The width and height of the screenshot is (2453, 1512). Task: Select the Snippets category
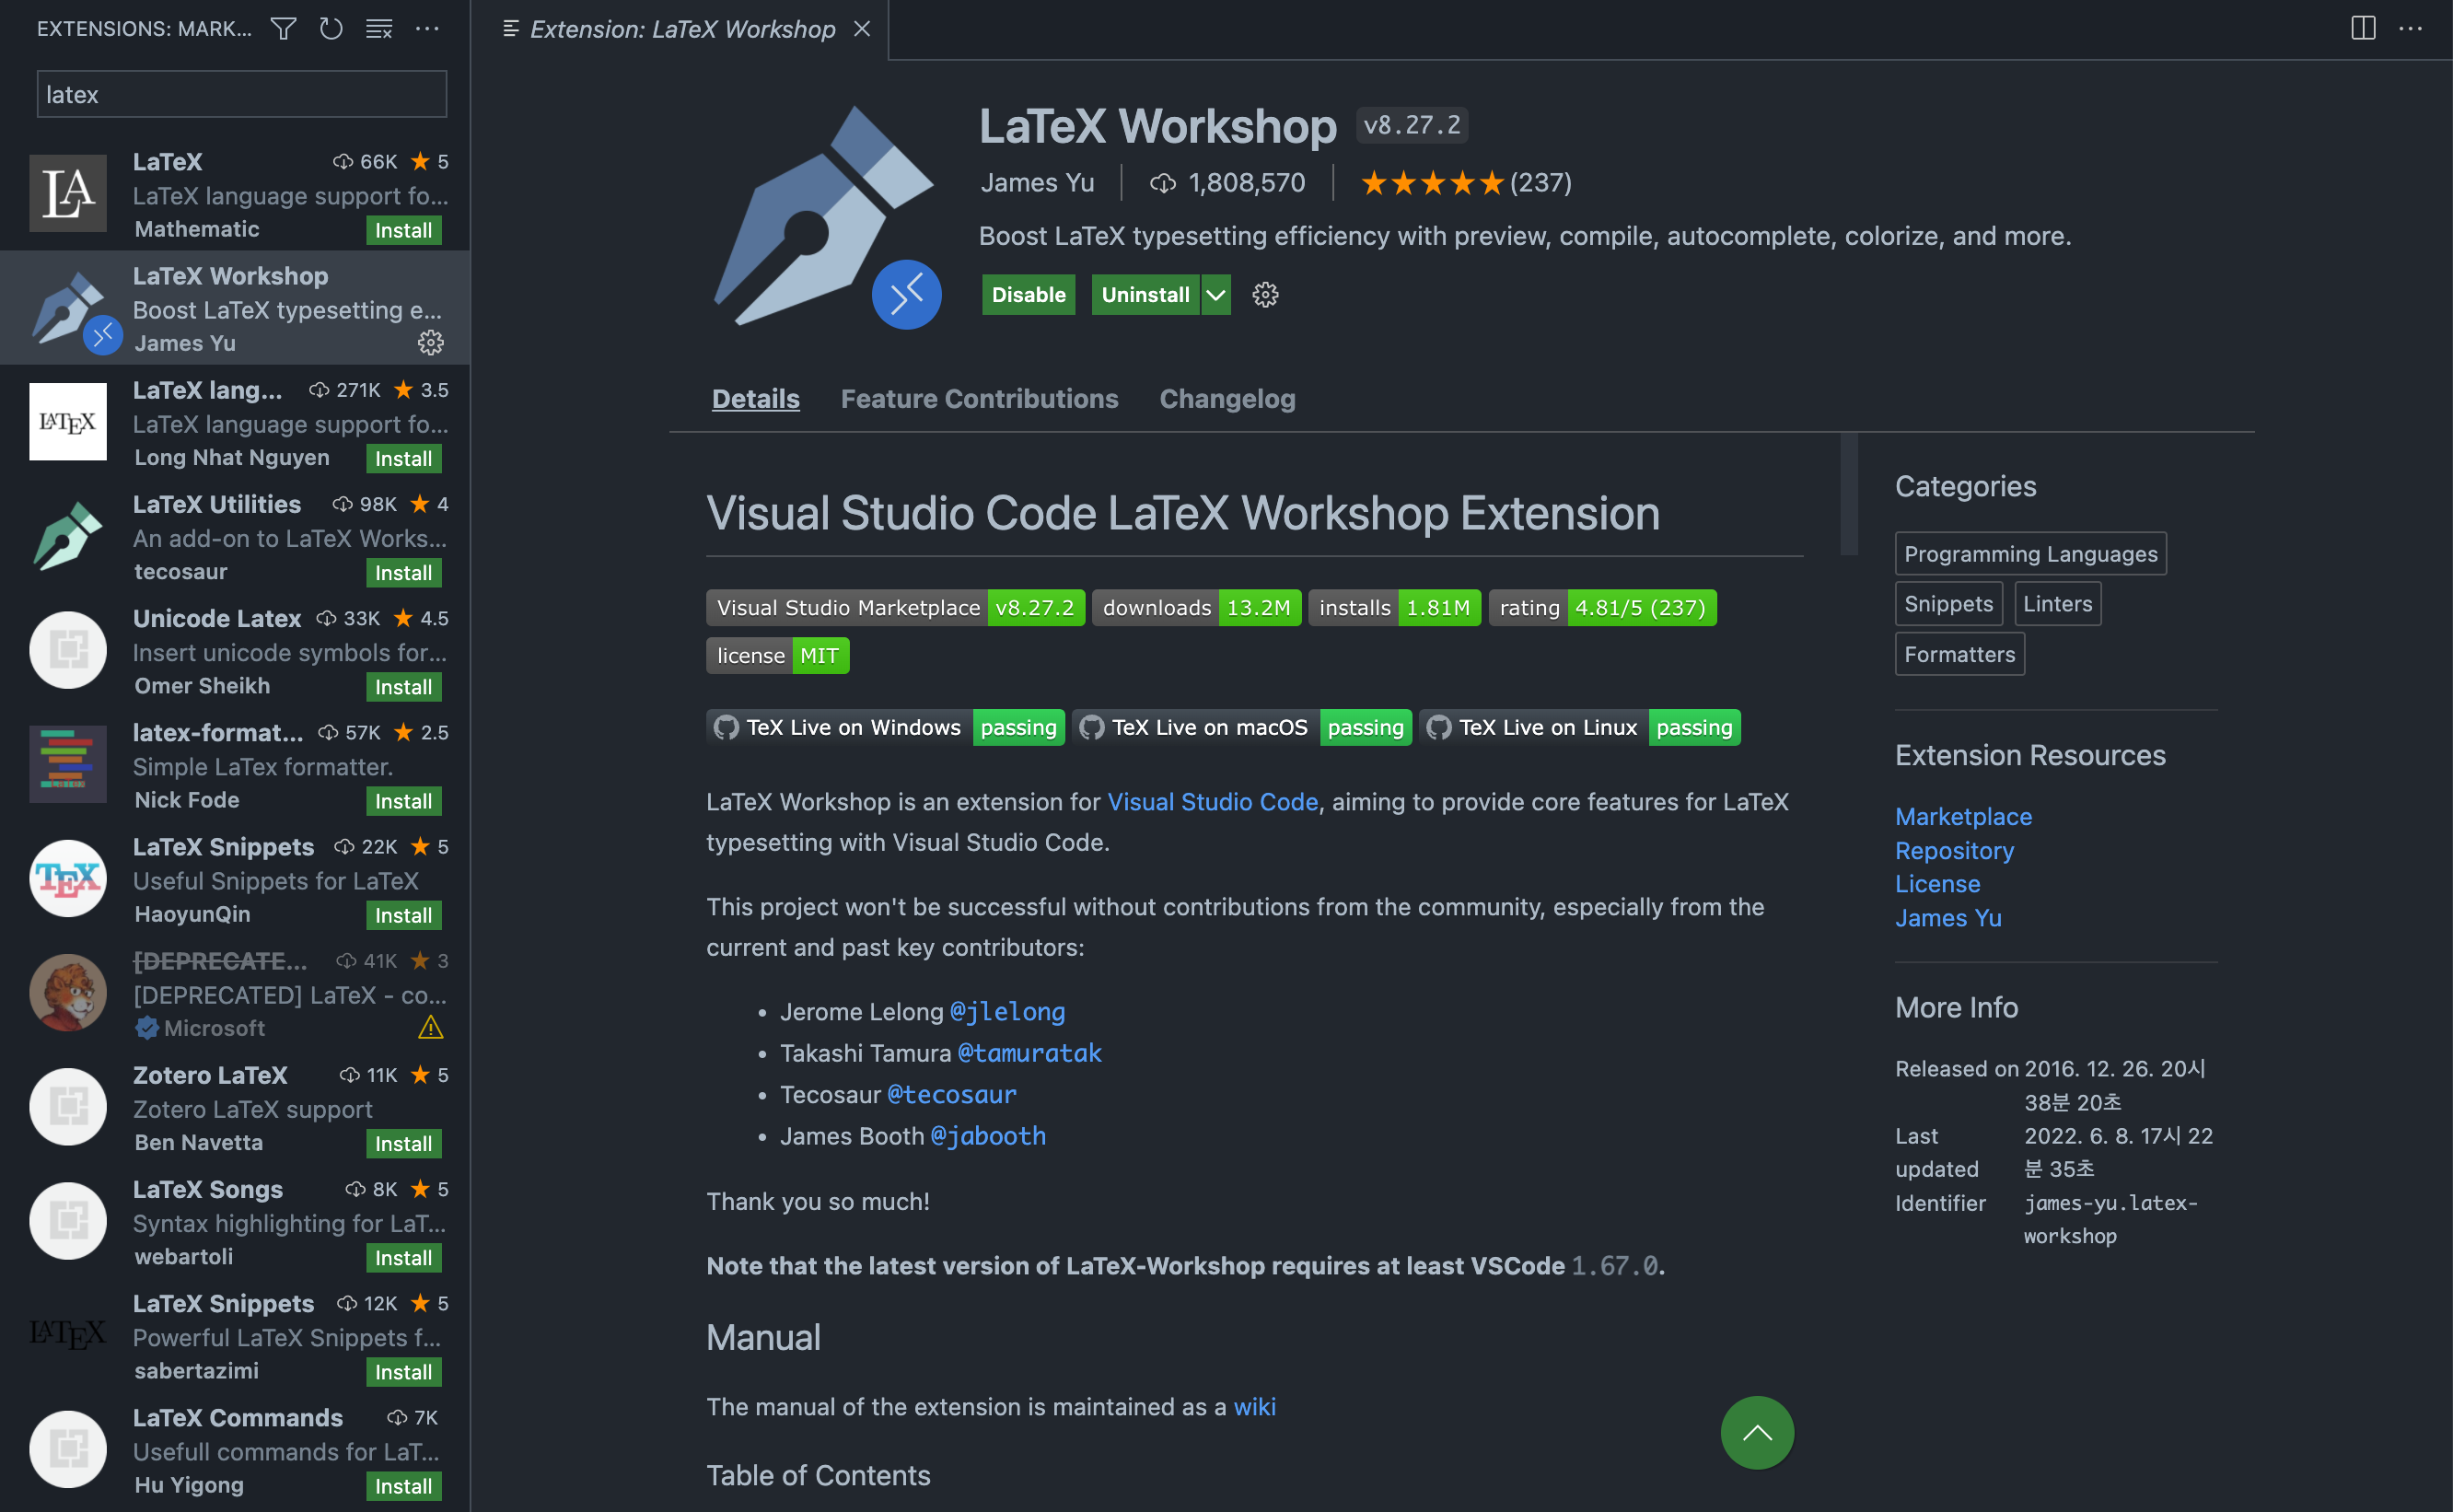(x=1948, y=604)
